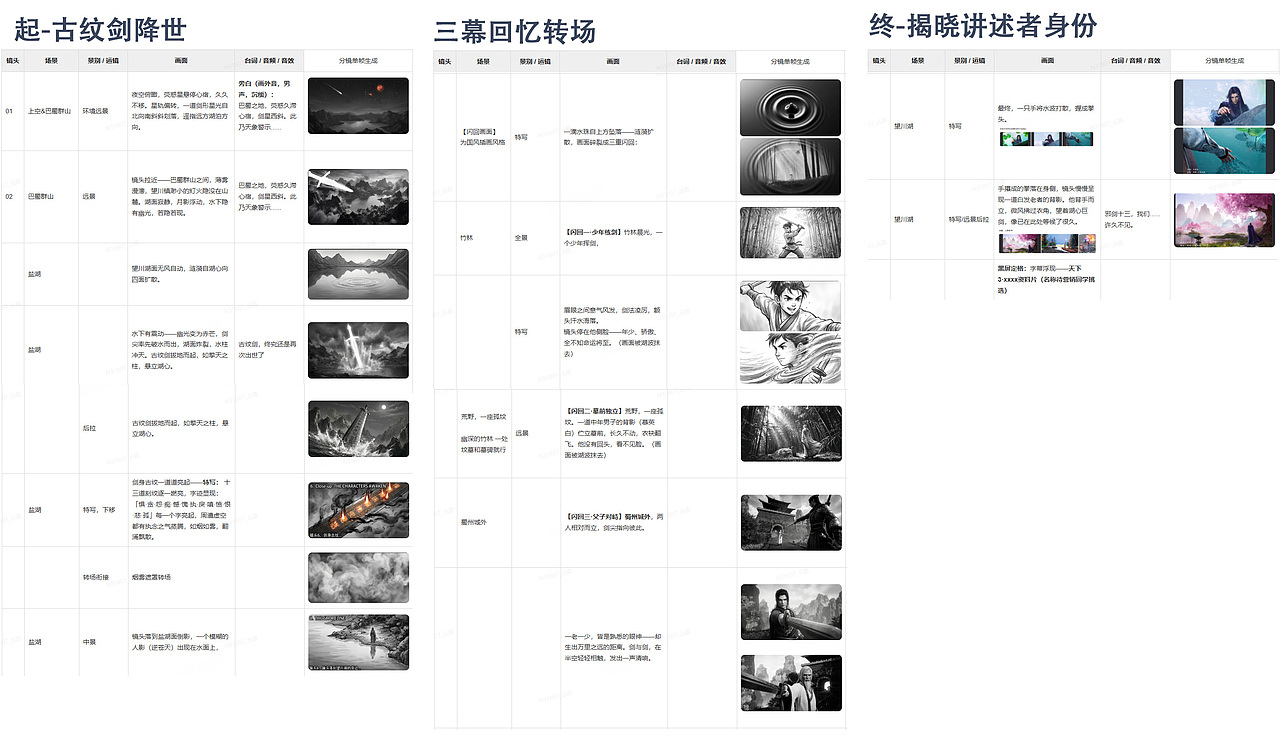Click the heading 三幕回忆转场
This screenshot has height=742, width=1280.
coord(515,31)
